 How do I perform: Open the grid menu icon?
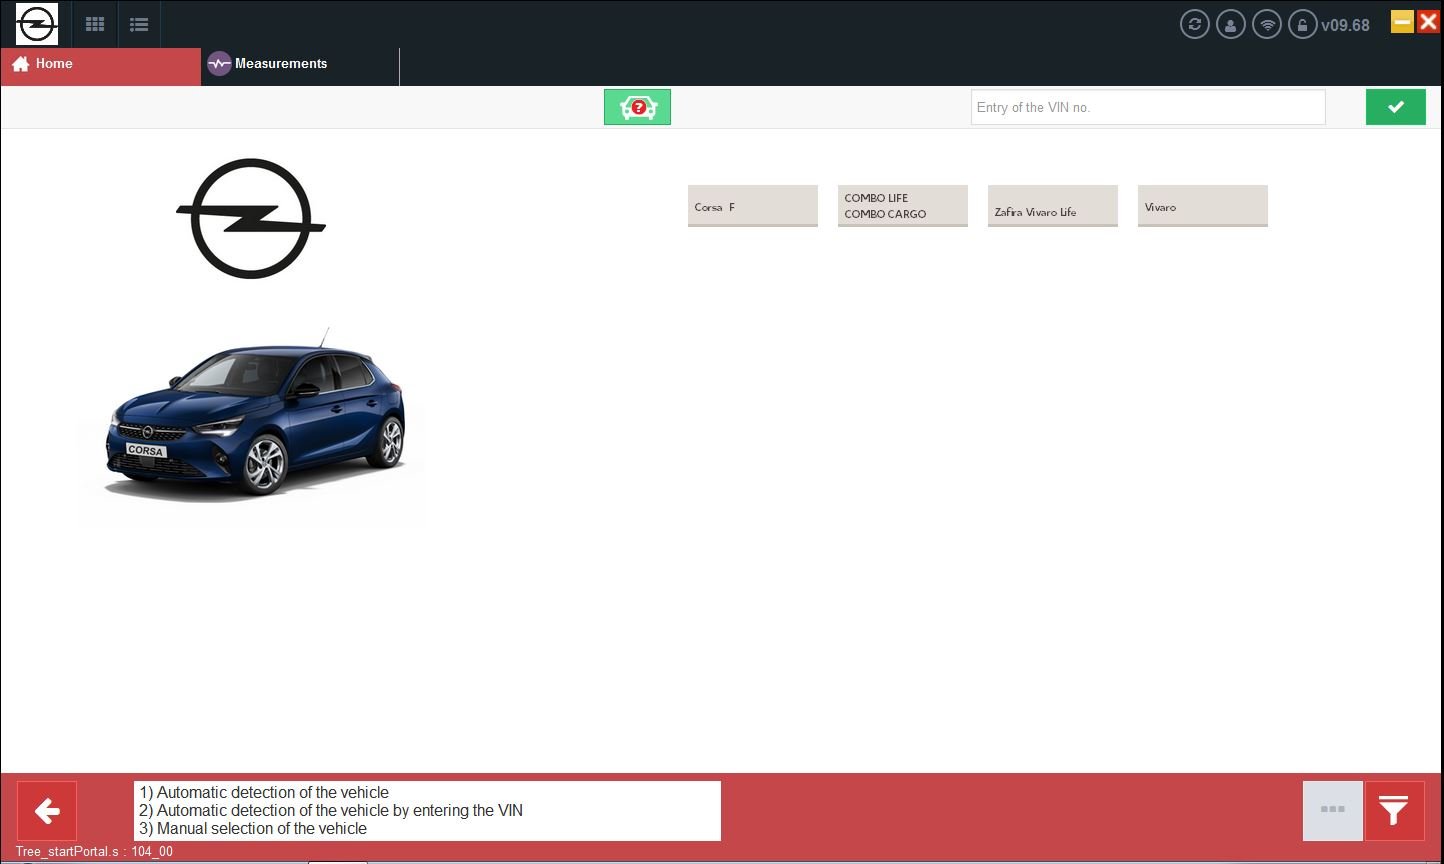(x=95, y=24)
